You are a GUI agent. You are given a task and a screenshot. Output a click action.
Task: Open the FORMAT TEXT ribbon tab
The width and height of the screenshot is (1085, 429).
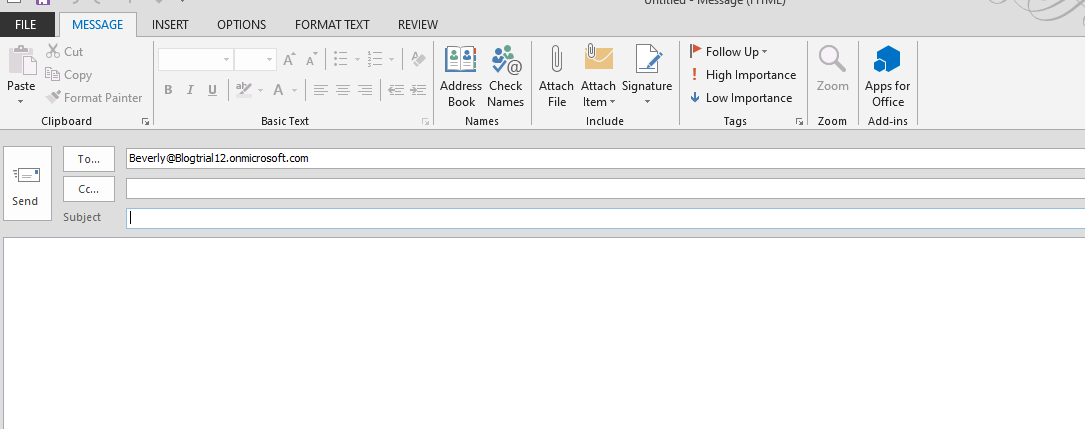point(332,24)
